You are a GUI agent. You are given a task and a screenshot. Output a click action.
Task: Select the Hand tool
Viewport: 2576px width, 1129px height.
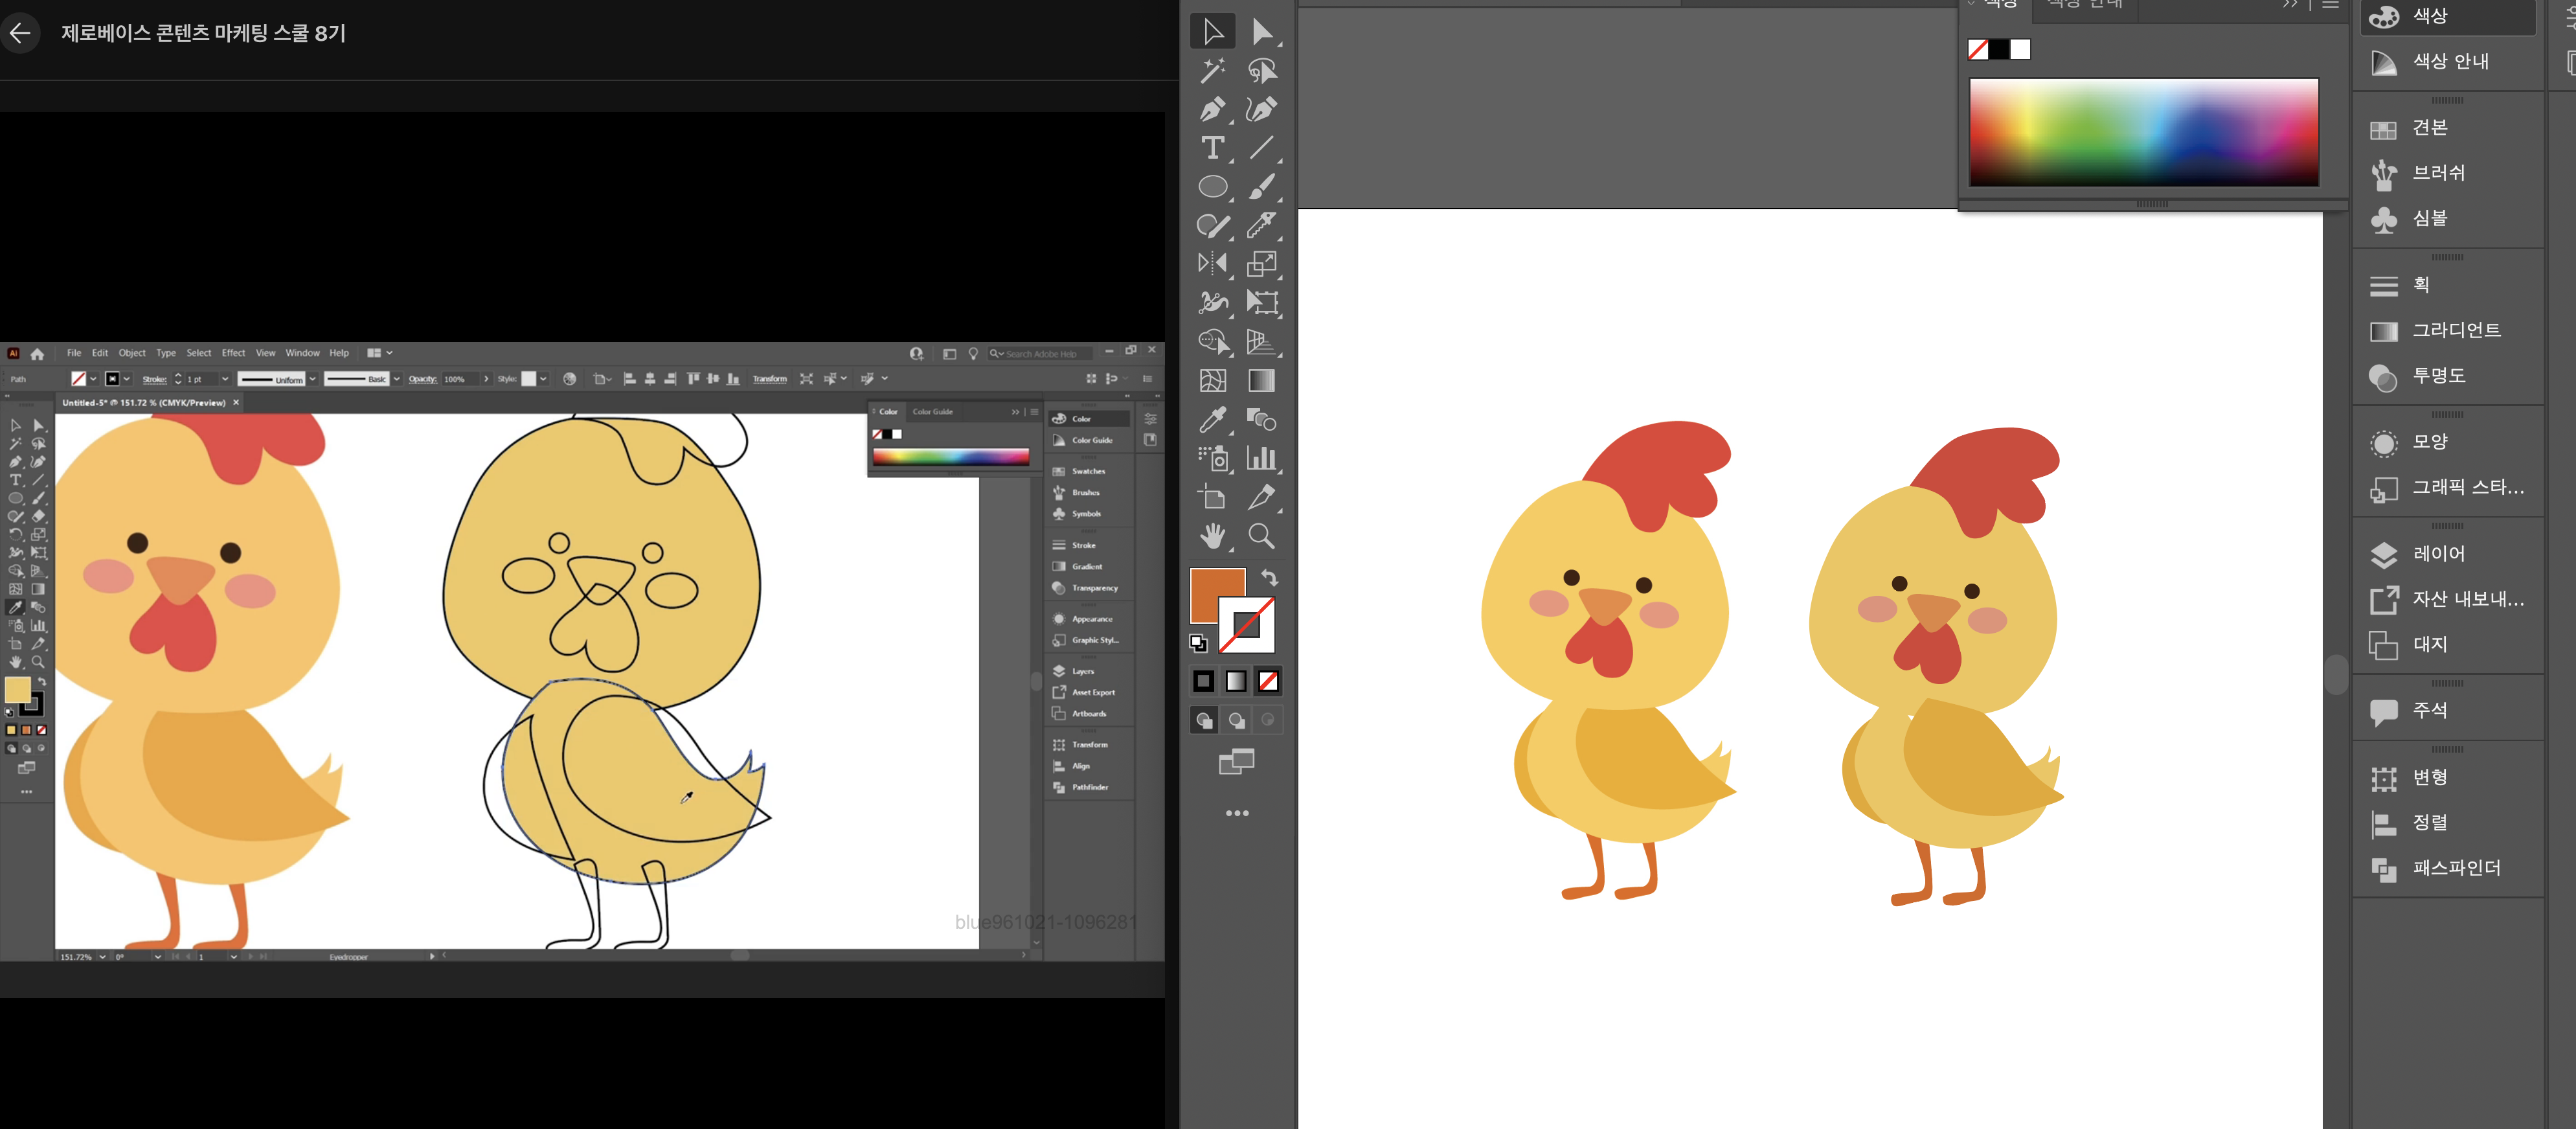(x=1212, y=536)
